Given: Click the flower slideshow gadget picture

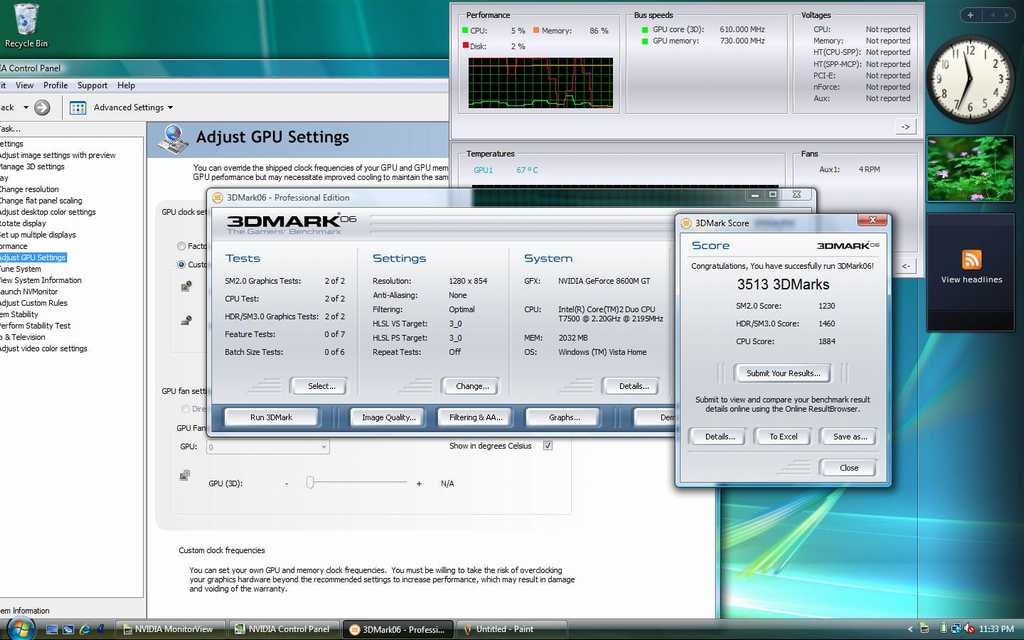Looking at the screenshot, I should tap(970, 168).
